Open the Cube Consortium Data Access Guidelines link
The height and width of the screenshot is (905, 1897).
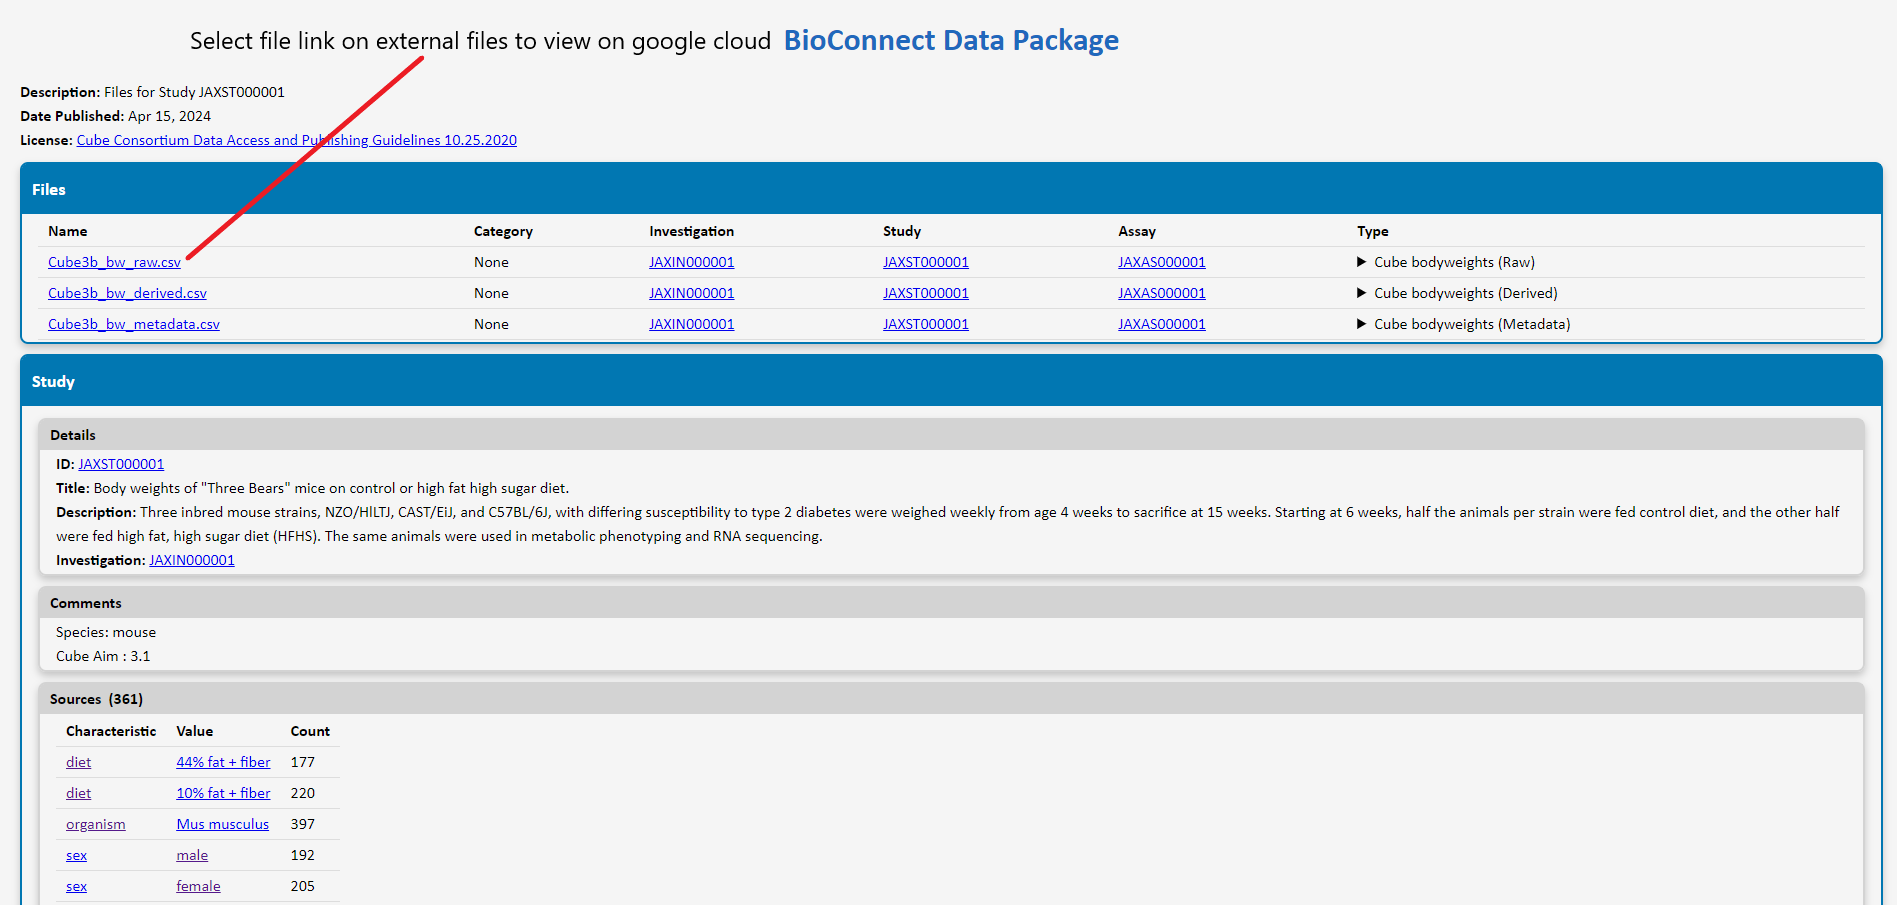(296, 140)
